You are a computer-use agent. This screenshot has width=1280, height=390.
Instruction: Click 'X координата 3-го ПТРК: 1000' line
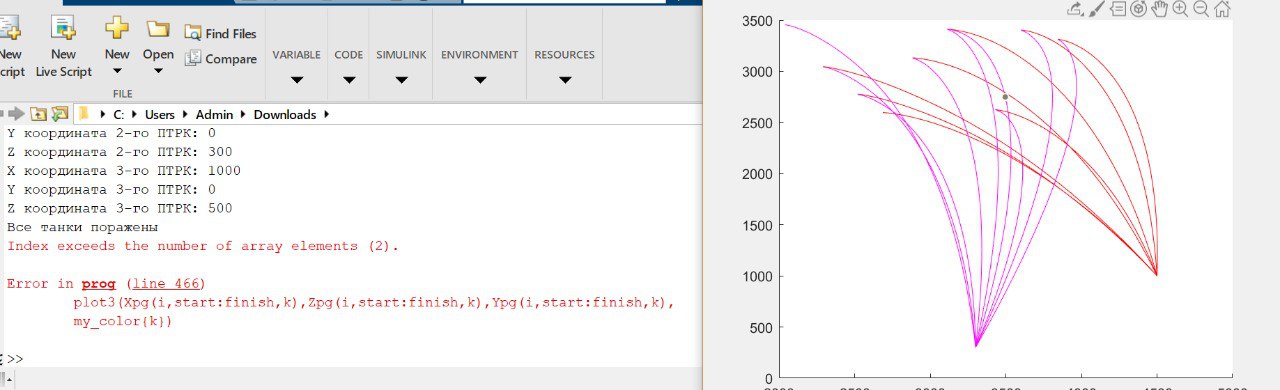pos(124,170)
